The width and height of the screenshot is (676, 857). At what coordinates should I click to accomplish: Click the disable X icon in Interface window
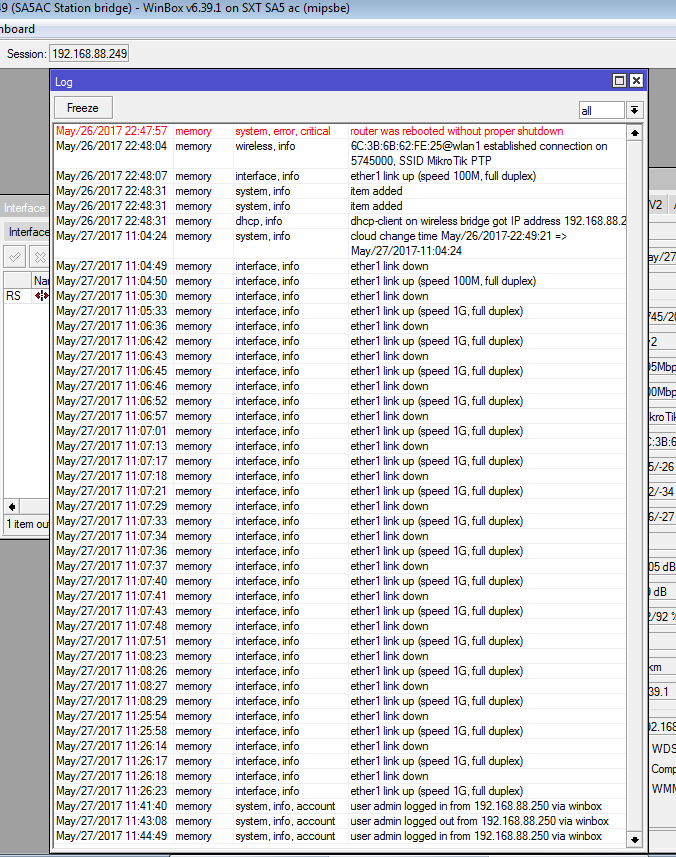pyautogui.click(x=39, y=256)
